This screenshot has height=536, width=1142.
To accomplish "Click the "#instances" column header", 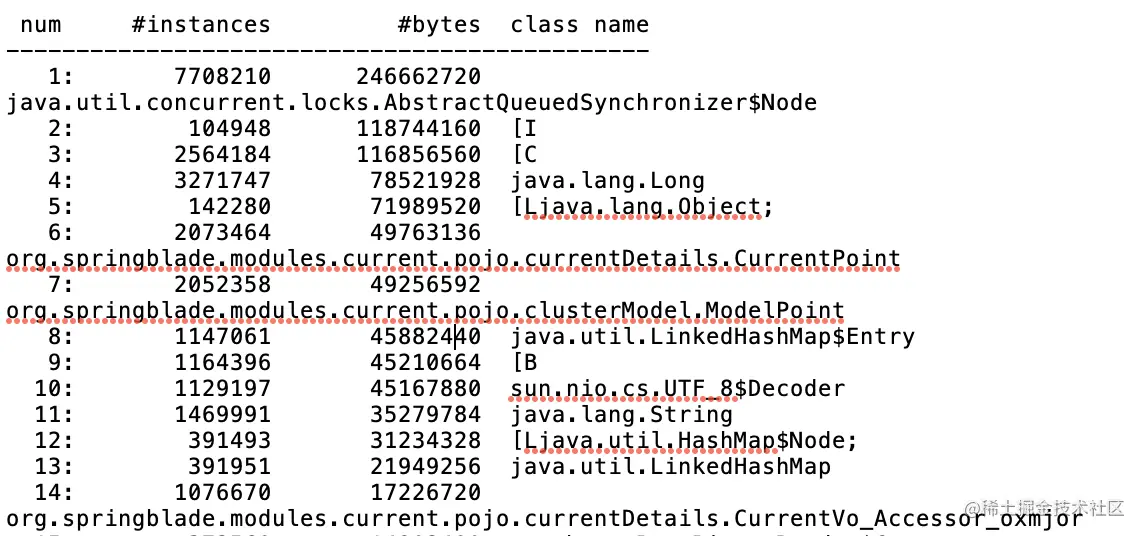I will coord(200,25).
